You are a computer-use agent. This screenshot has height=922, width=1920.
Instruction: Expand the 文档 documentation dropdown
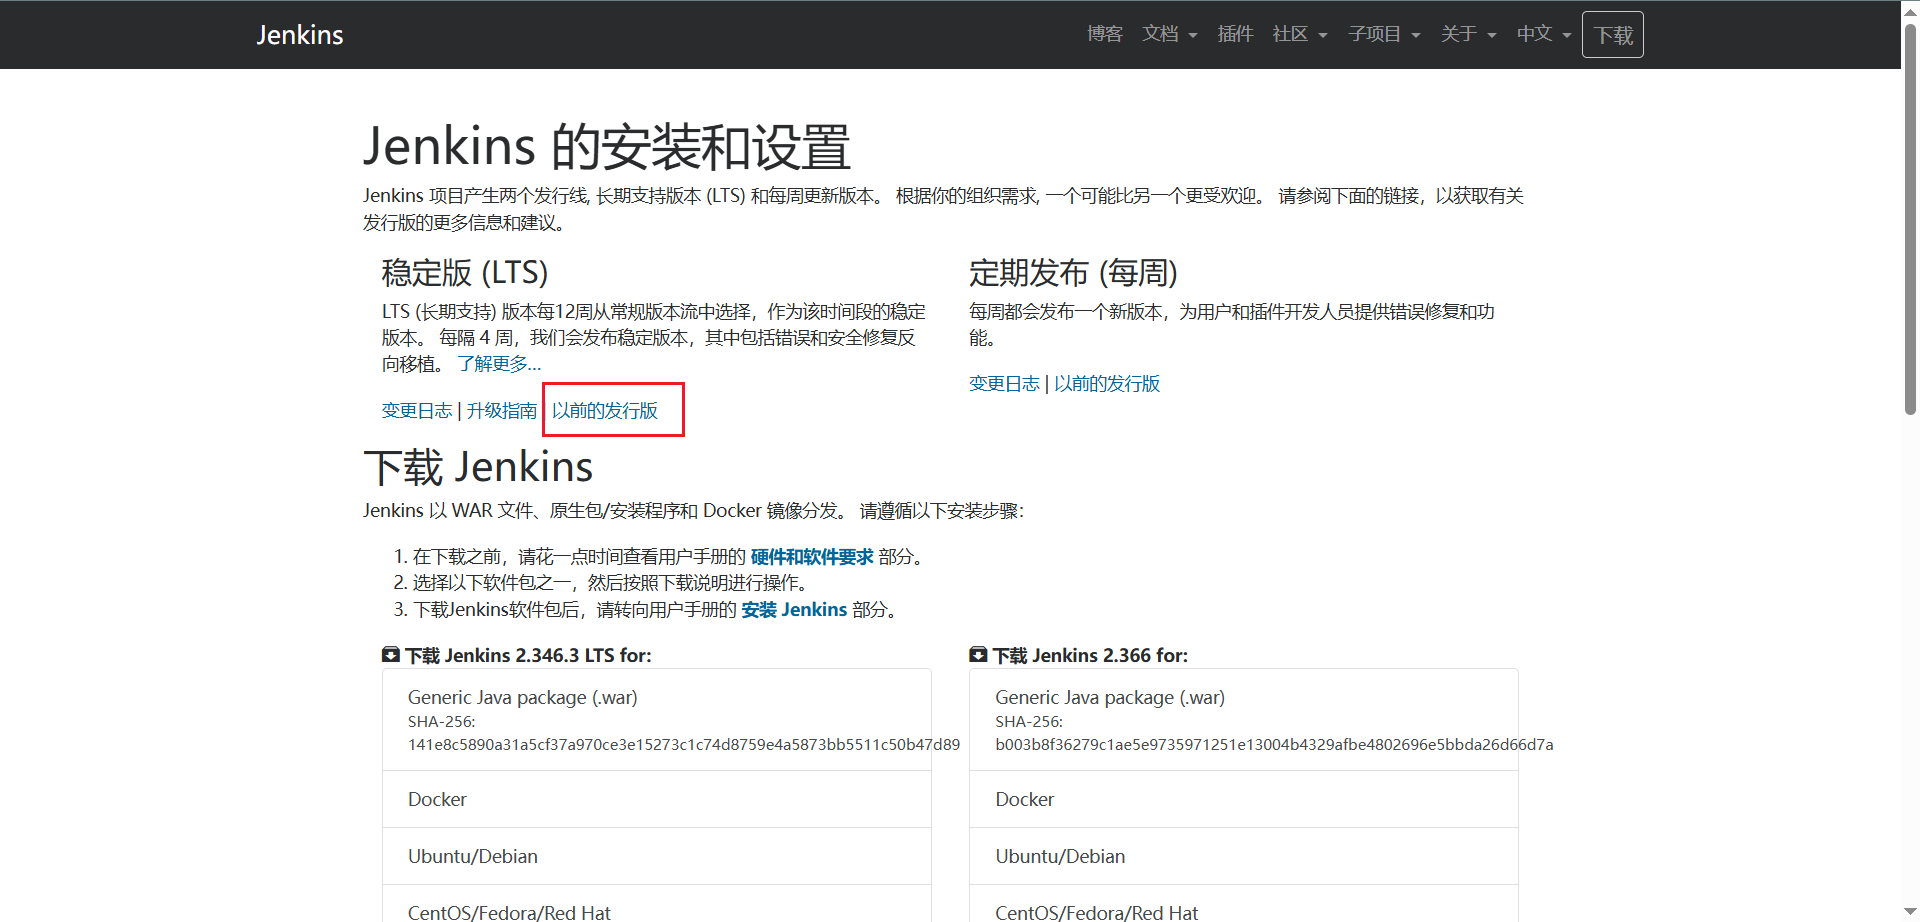(1169, 34)
